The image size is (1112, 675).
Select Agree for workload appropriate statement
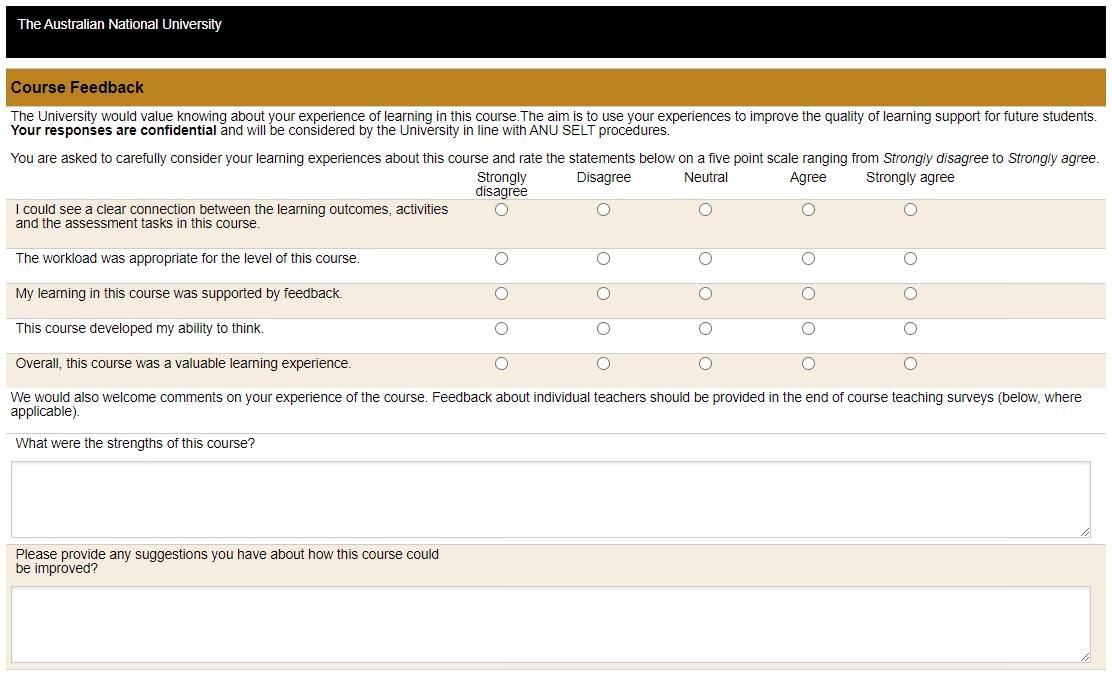[x=808, y=258]
